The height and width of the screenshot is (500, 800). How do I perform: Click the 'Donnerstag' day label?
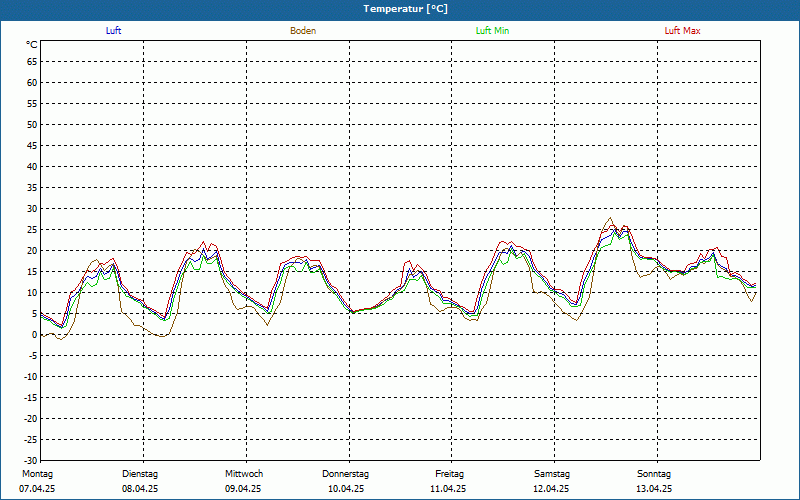345,474
